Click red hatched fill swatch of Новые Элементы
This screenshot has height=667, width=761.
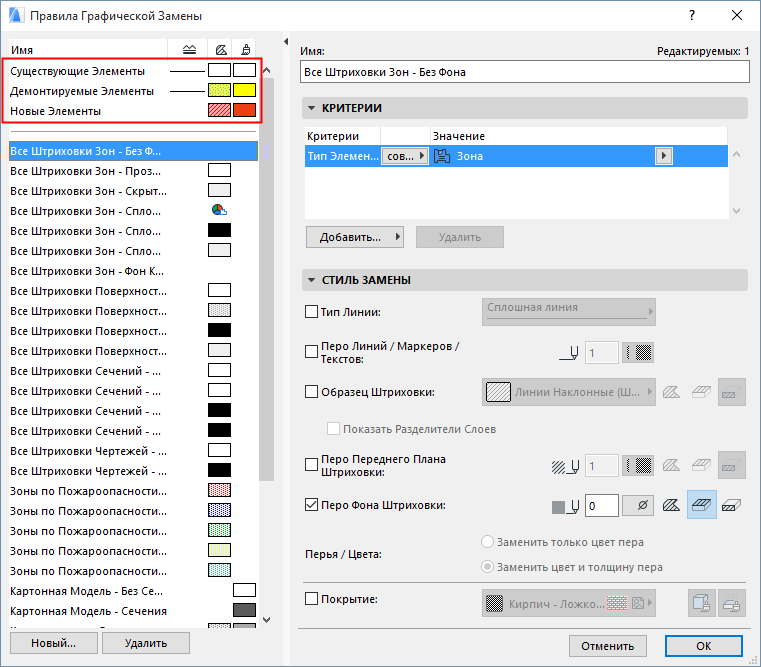pyautogui.click(x=219, y=110)
